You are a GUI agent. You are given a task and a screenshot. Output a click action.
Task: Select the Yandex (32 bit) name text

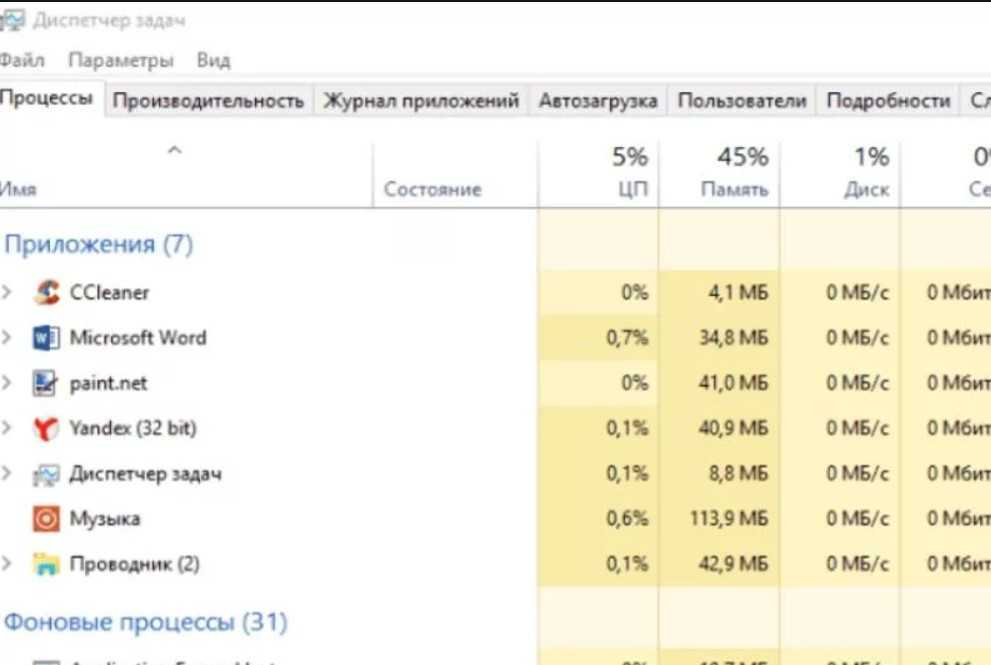tap(133, 429)
